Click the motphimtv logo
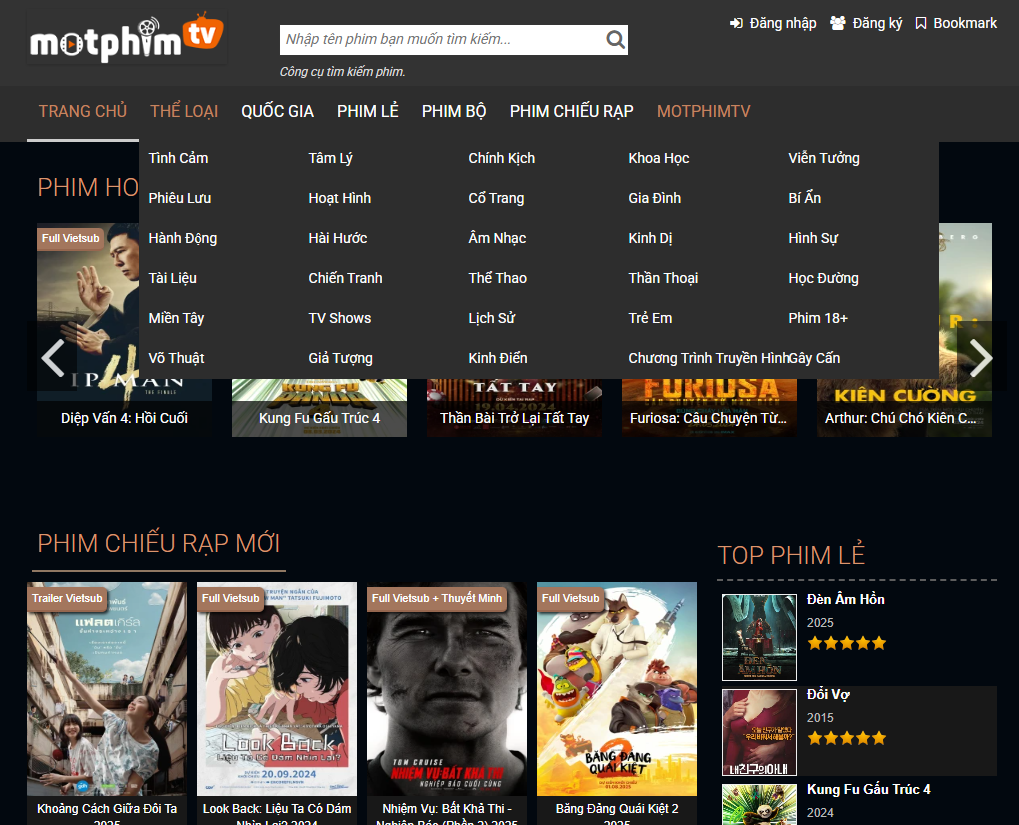1019x825 pixels. pyautogui.click(x=125, y=39)
